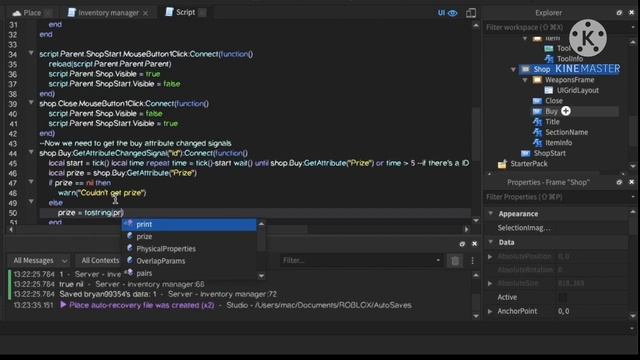Image resolution: width=640 pixels, height=360 pixels.
Task: Select ToolInfo in the Explorer
Action: point(570,59)
